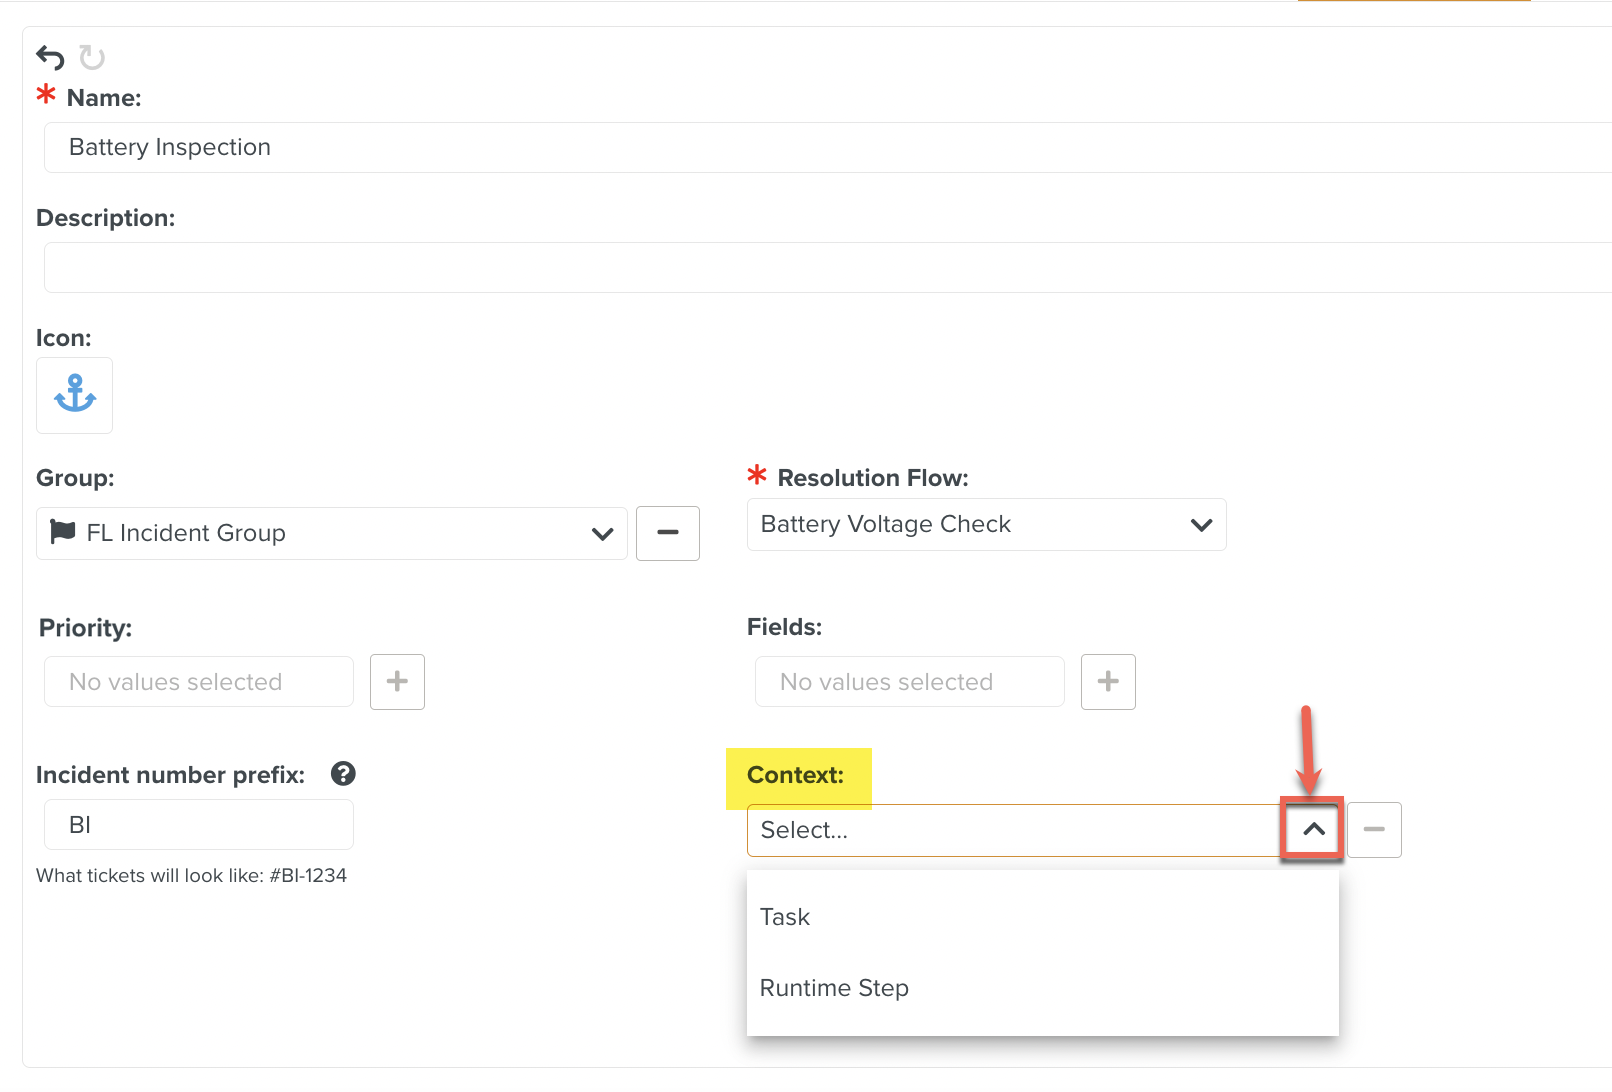1612x1092 pixels.
Task: Choose Runtime Step from Context list
Action: [x=834, y=988]
